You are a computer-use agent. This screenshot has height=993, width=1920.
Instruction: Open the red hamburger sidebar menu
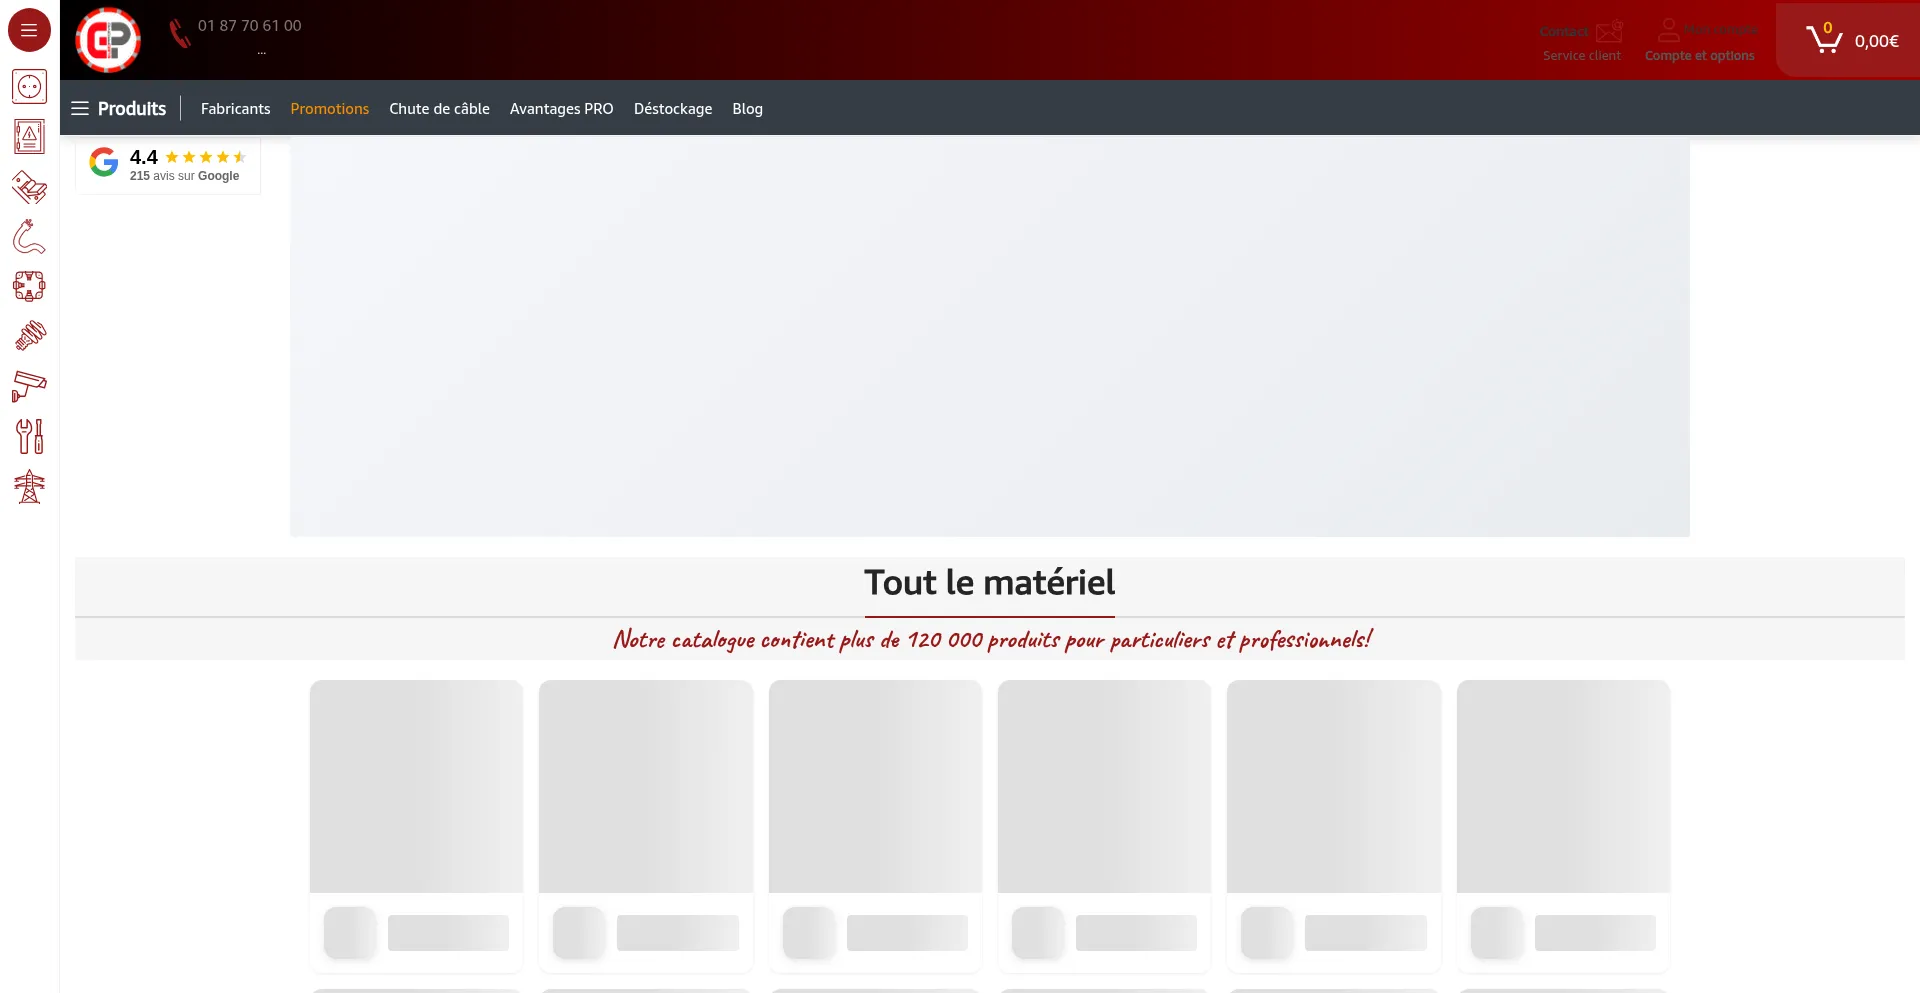(29, 30)
